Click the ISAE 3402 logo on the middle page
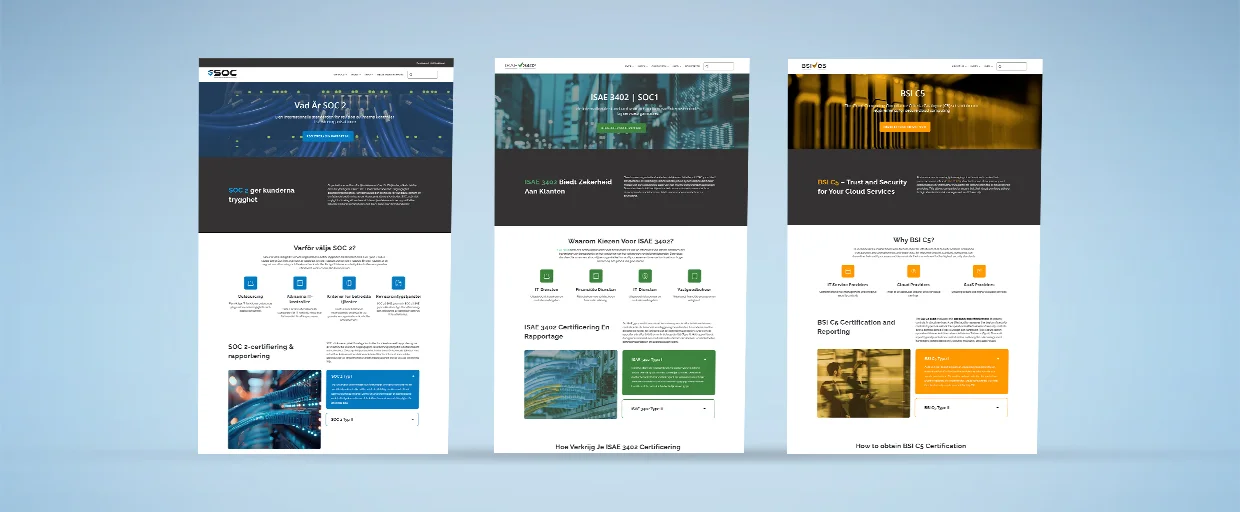Viewport: 1240px width, 512px height. (521, 66)
